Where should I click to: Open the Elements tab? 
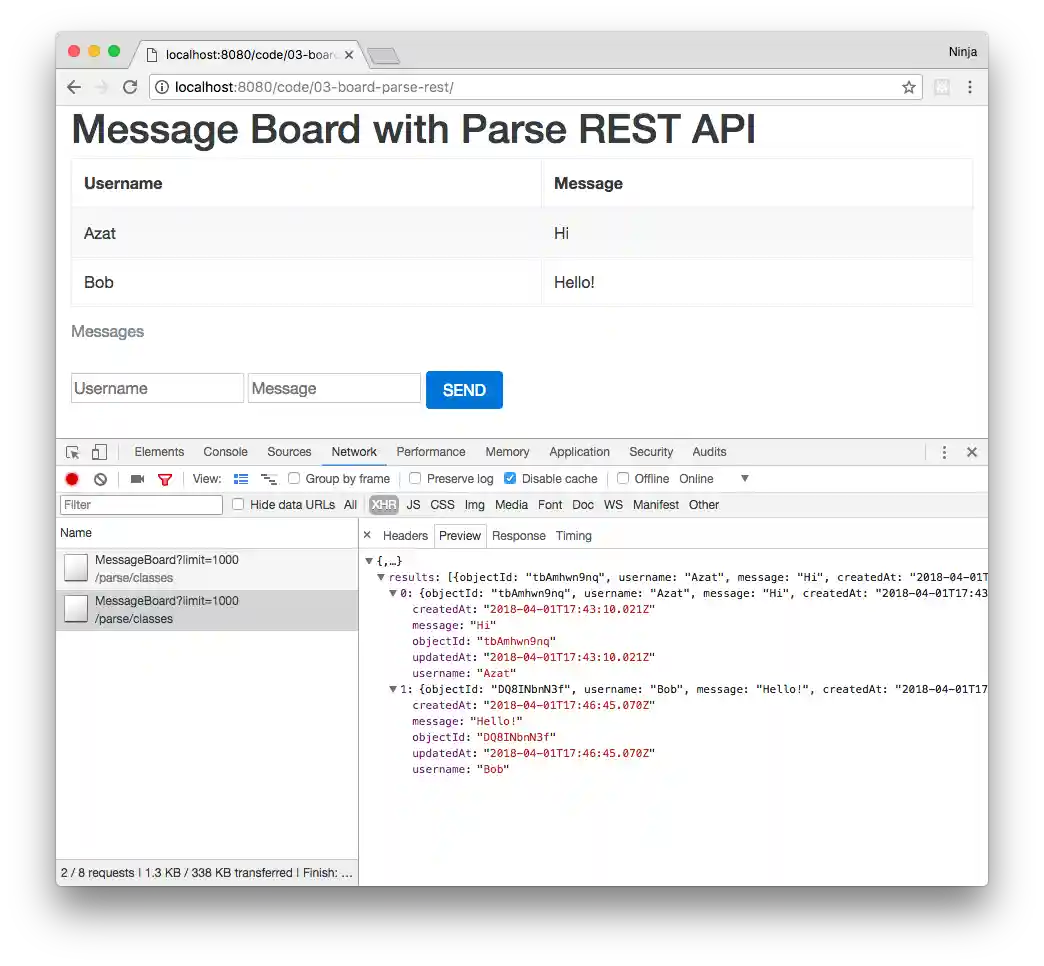tap(159, 452)
